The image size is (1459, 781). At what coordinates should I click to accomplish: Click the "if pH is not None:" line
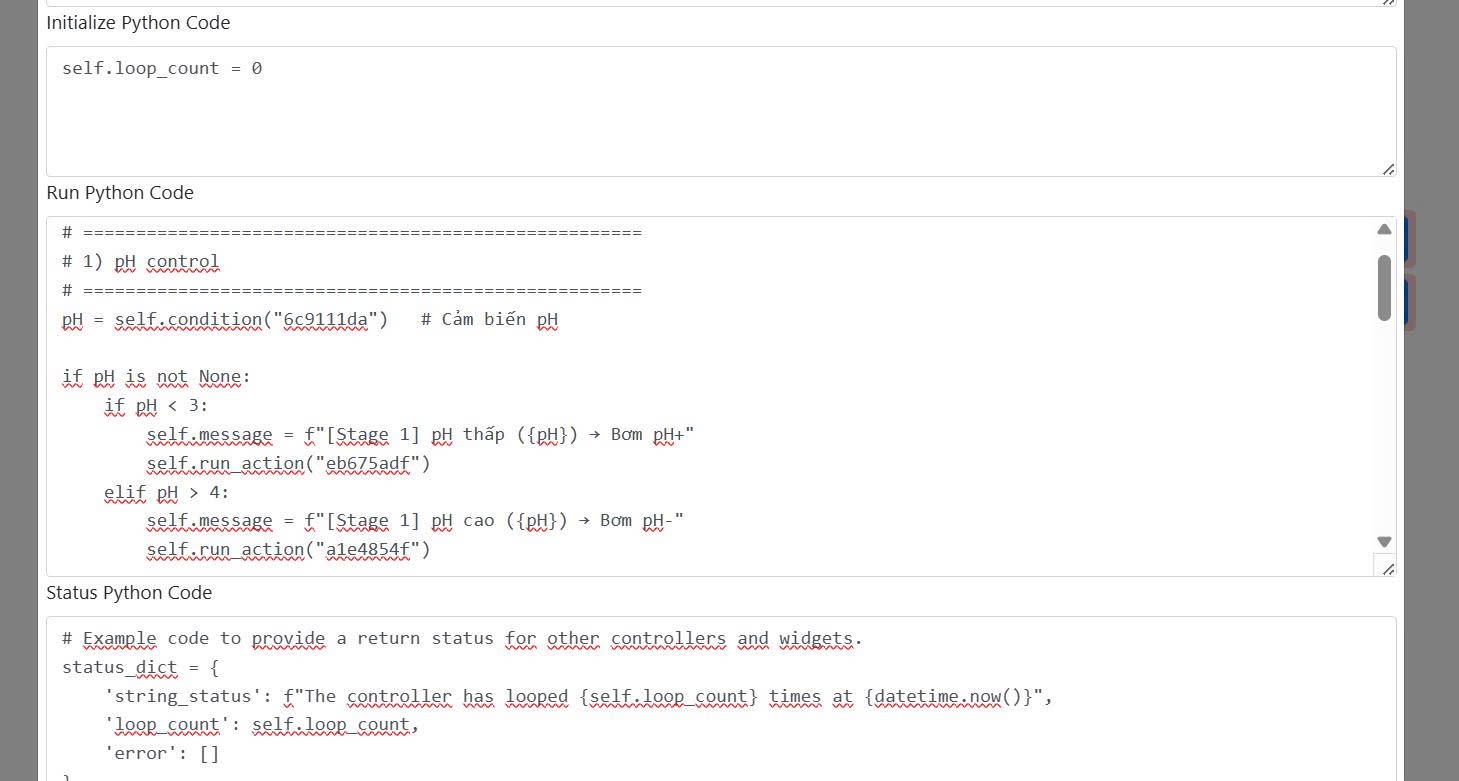tap(157, 378)
